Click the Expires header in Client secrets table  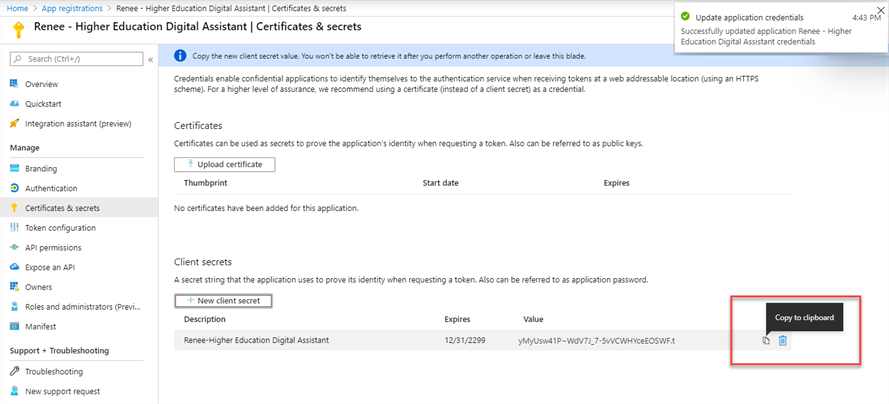(457, 320)
